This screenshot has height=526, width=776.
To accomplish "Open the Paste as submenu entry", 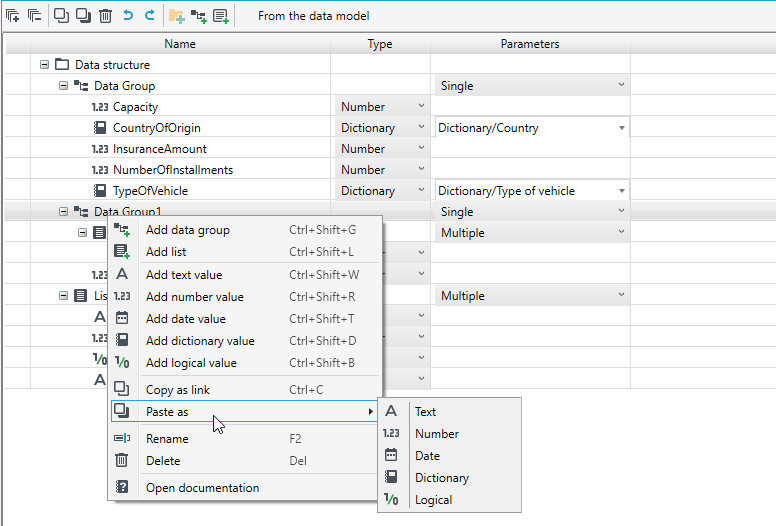I will click(244, 411).
